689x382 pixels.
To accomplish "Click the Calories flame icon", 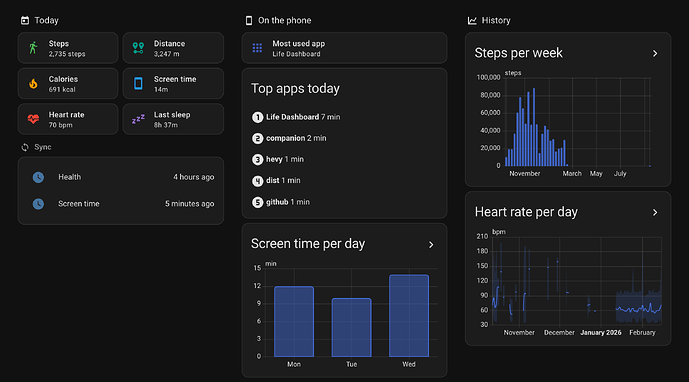I will click(33, 84).
